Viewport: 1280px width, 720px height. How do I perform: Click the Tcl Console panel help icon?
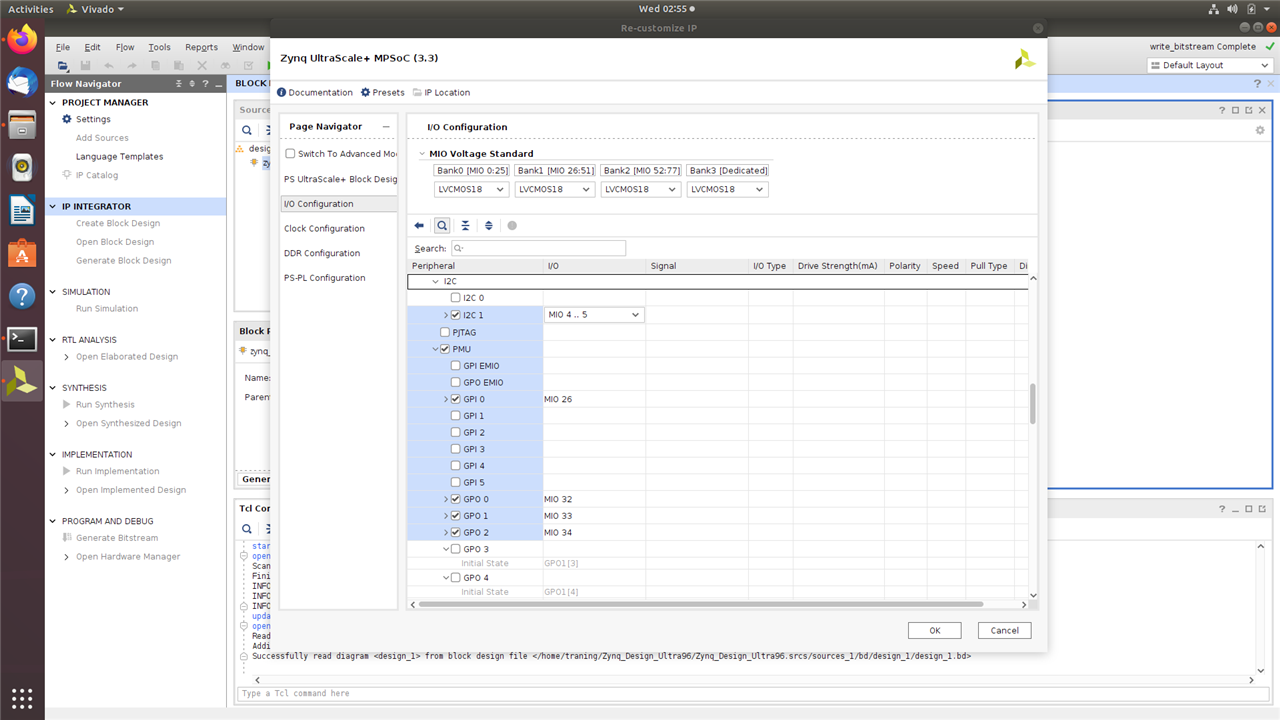point(1223,509)
